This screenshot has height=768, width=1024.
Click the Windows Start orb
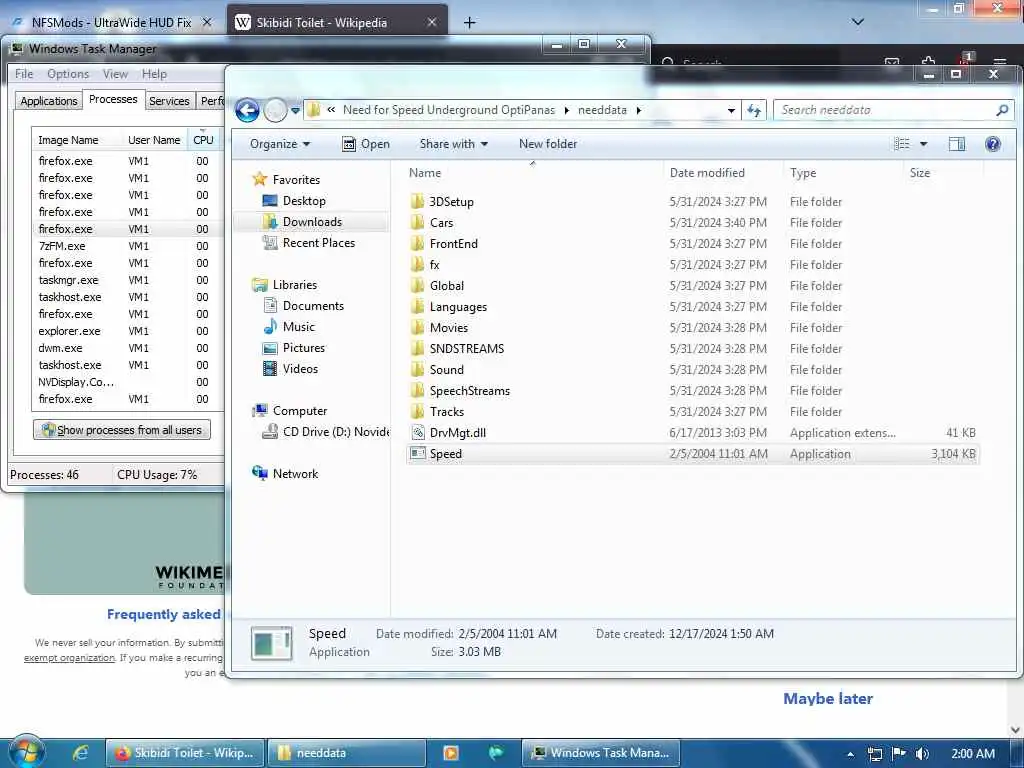[x=26, y=752]
